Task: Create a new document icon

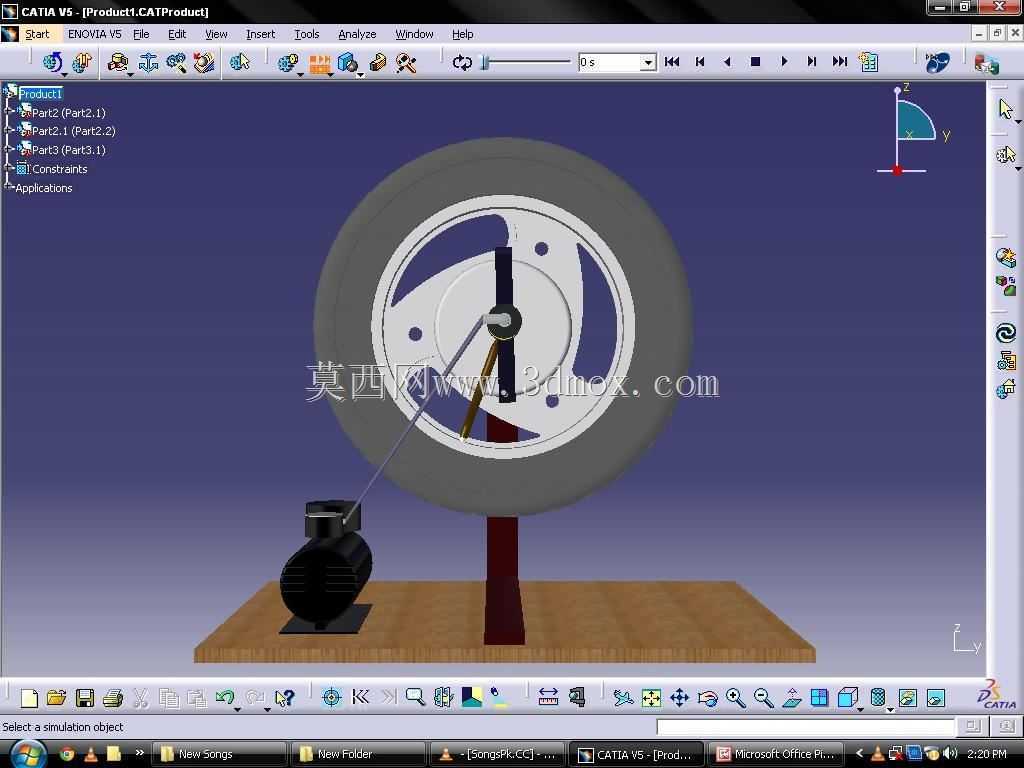Action: click(29, 698)
